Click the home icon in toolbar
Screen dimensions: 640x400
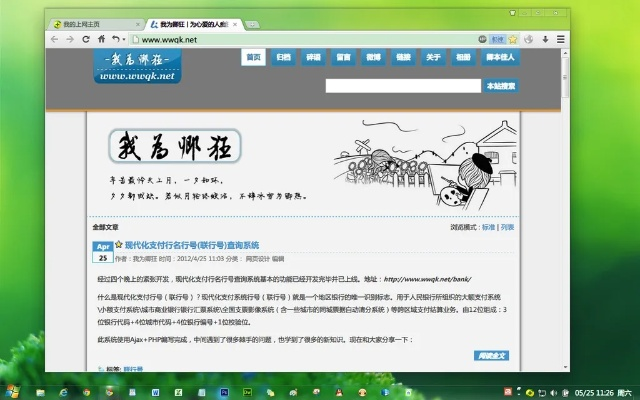(x=103, y=39)
